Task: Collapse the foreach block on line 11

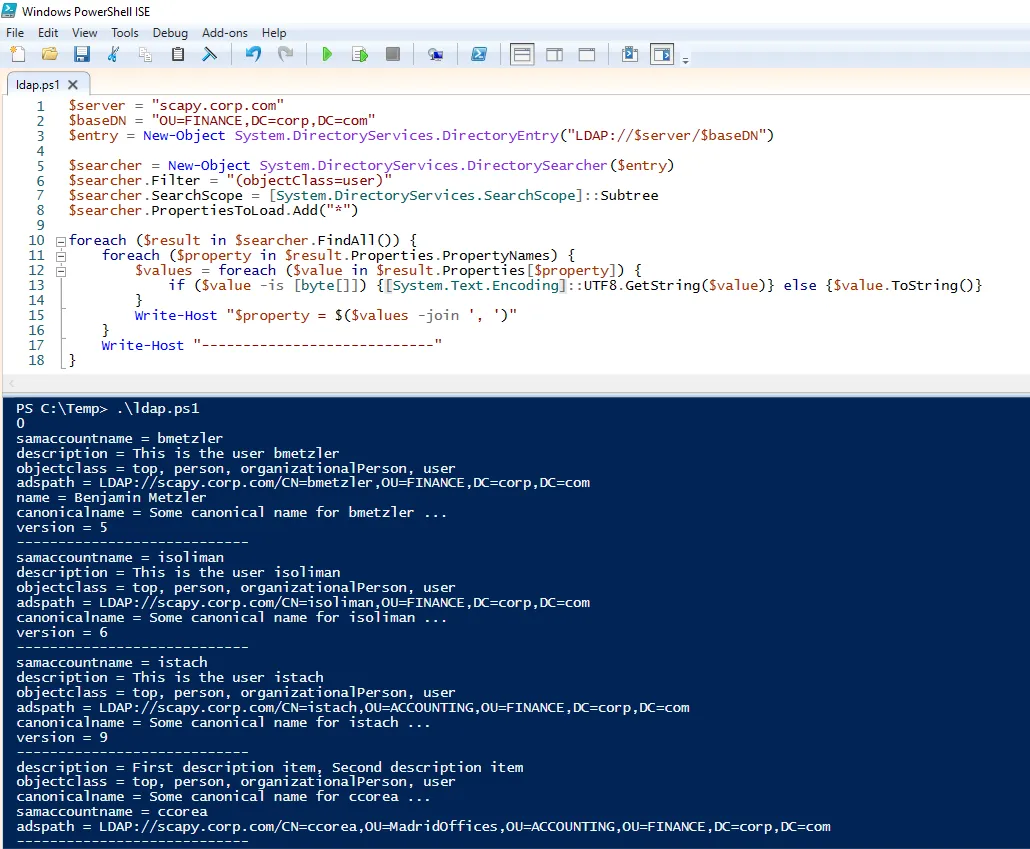Action: (60, 256)
